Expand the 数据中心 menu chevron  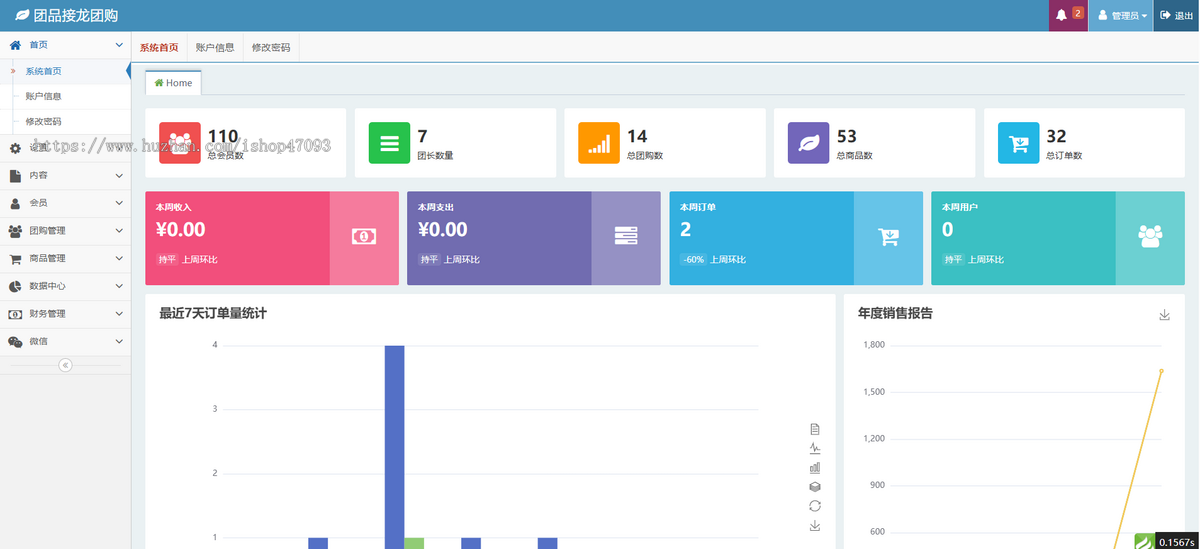[x=119, y=286]
